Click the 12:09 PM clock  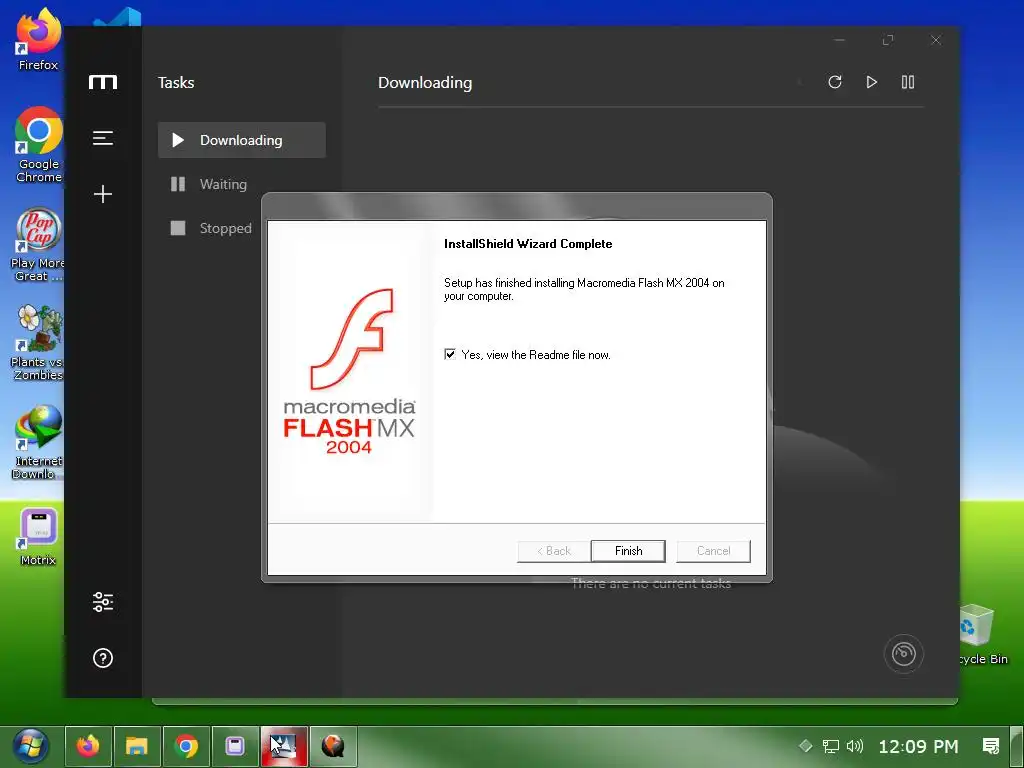coord(918,746)
